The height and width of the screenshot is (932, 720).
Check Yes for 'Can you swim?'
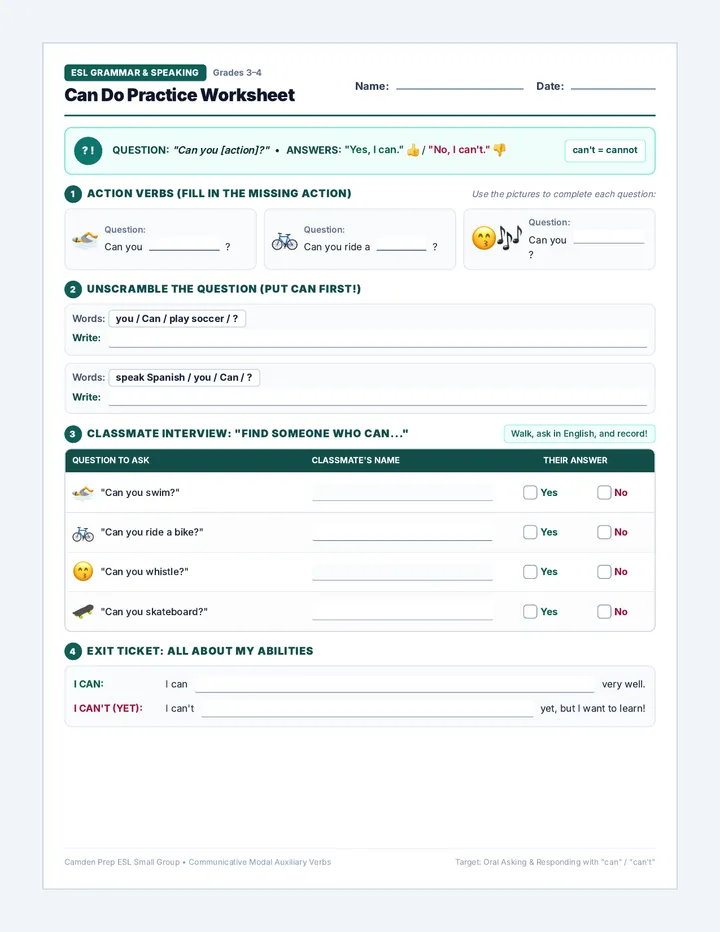(x=530, y=492)
